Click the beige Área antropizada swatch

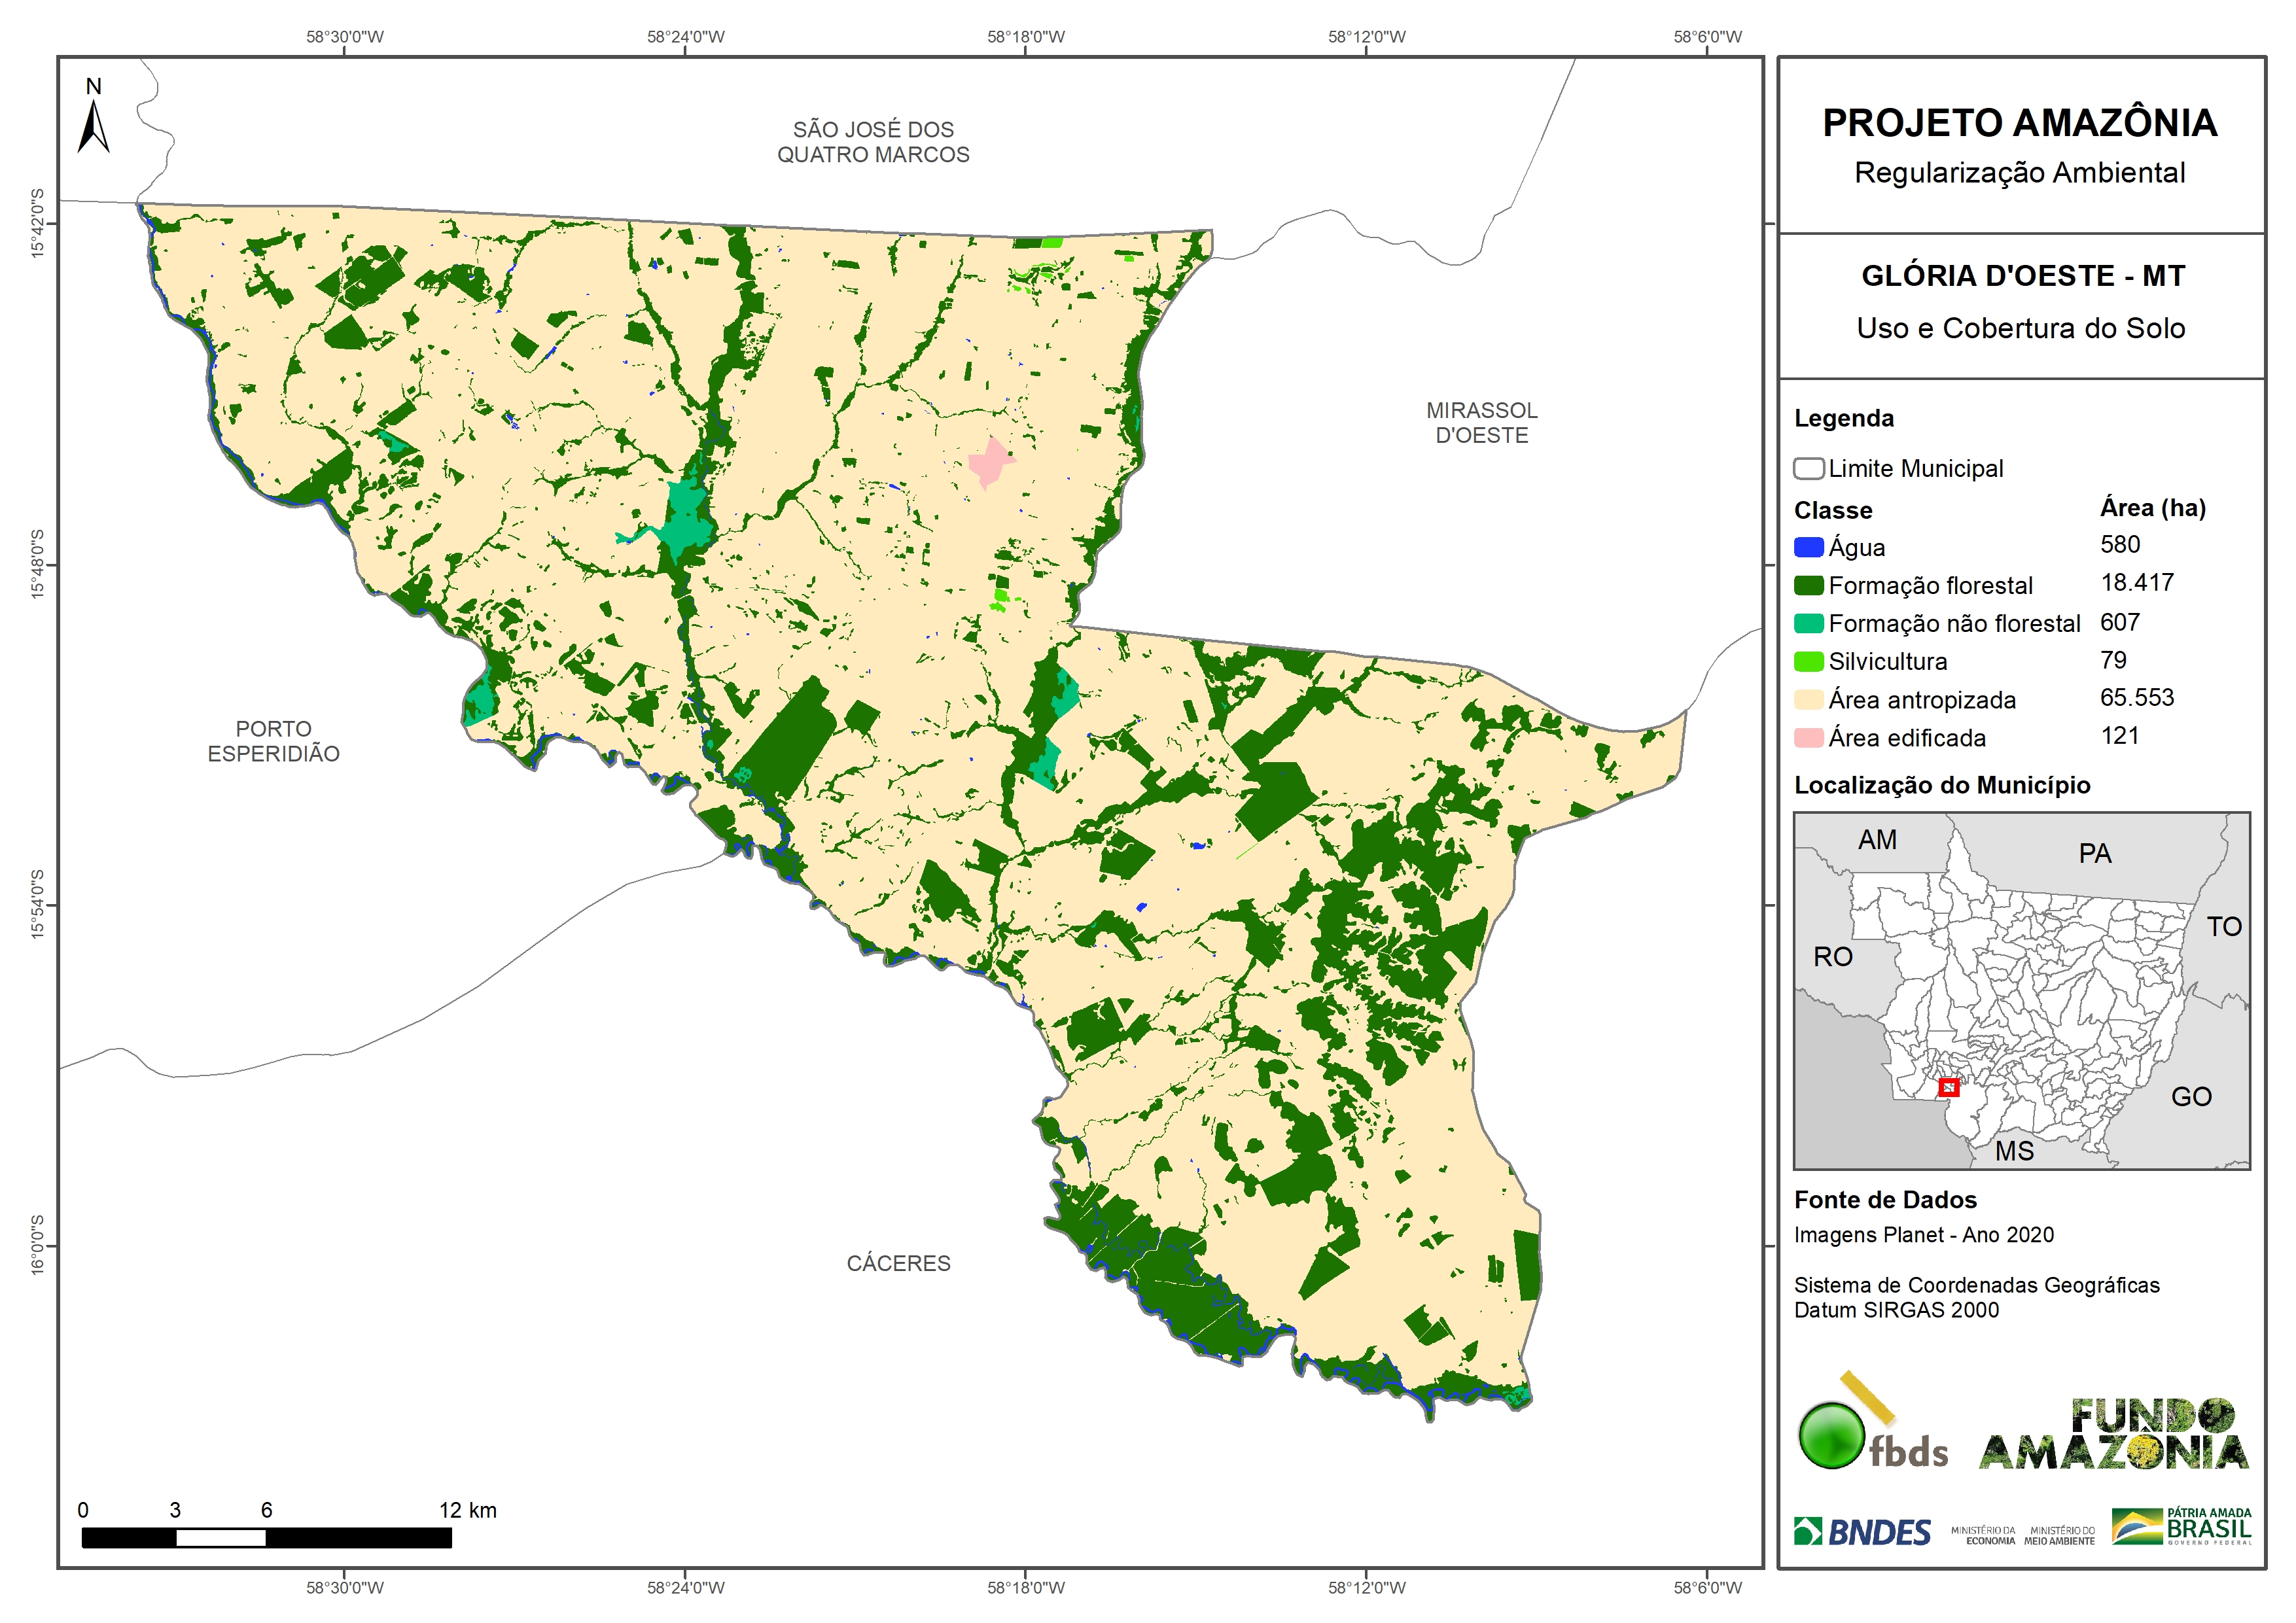1808,700
